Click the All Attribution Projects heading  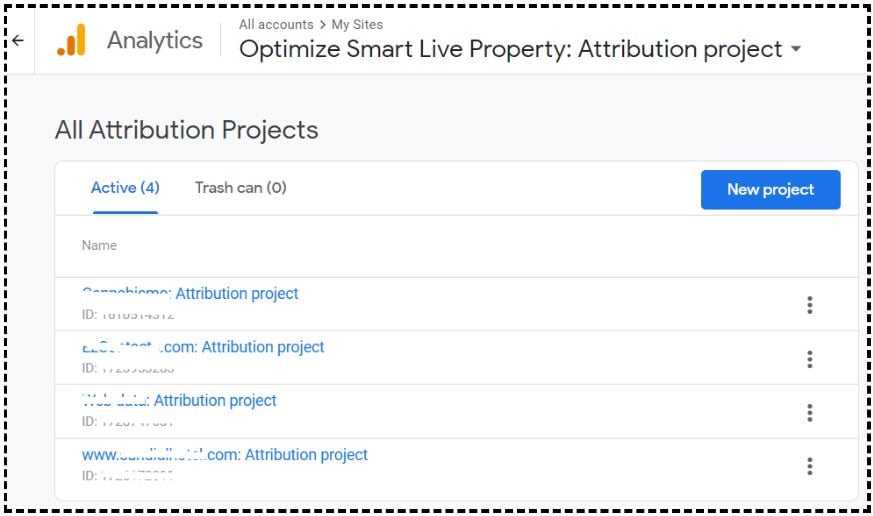point(187,130)
